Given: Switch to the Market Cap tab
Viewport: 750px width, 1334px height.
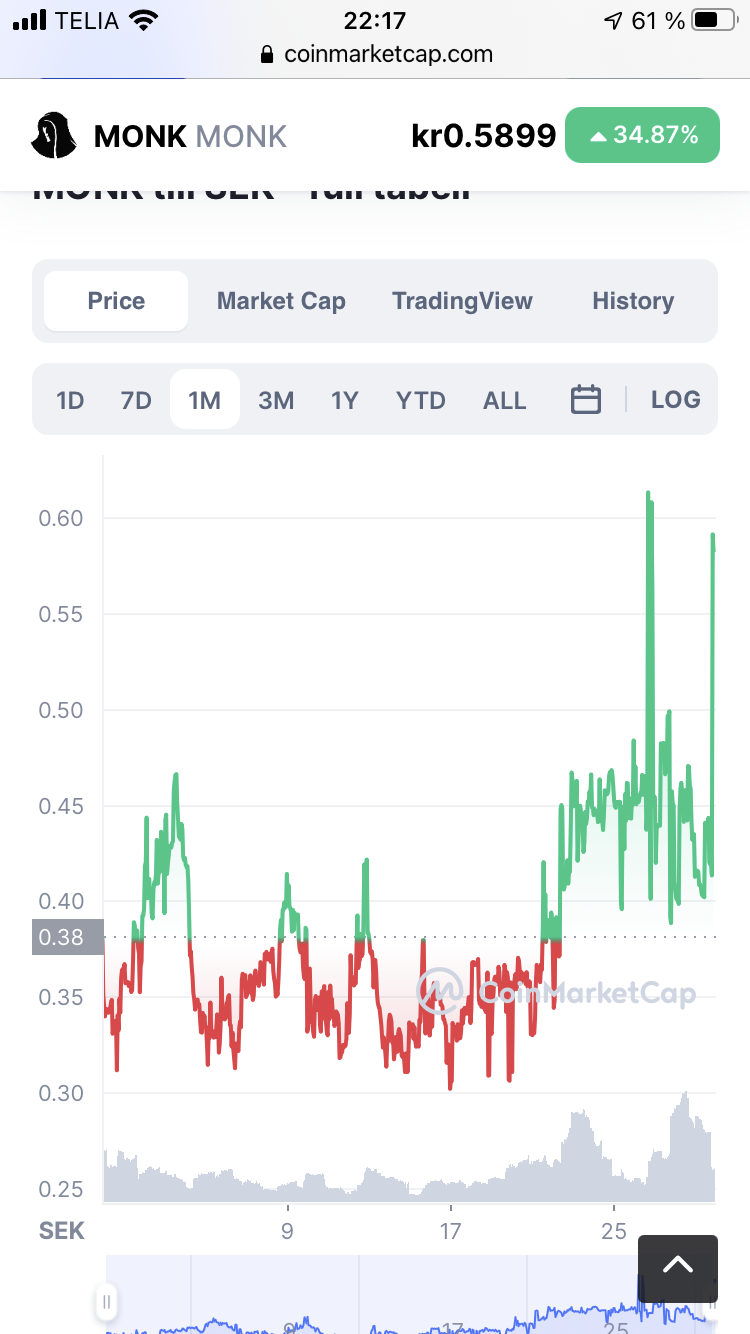Looking at the screenshot, I should point(281,301).
